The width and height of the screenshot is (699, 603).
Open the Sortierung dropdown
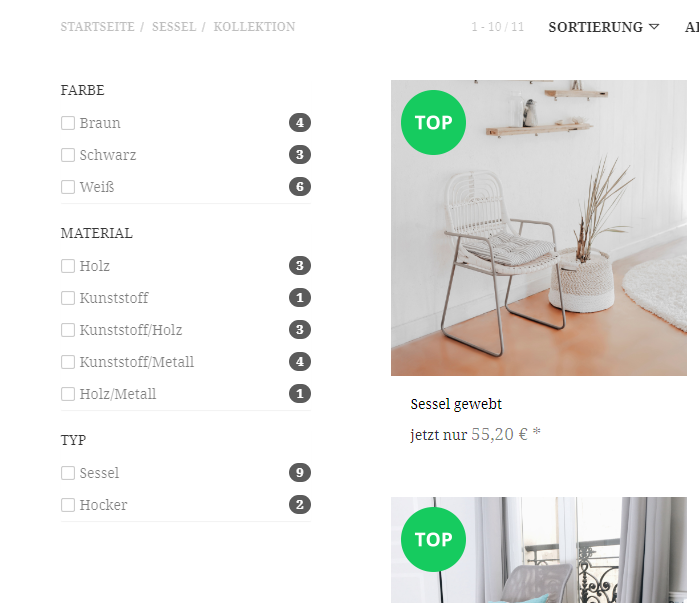(x=604, y=27)
